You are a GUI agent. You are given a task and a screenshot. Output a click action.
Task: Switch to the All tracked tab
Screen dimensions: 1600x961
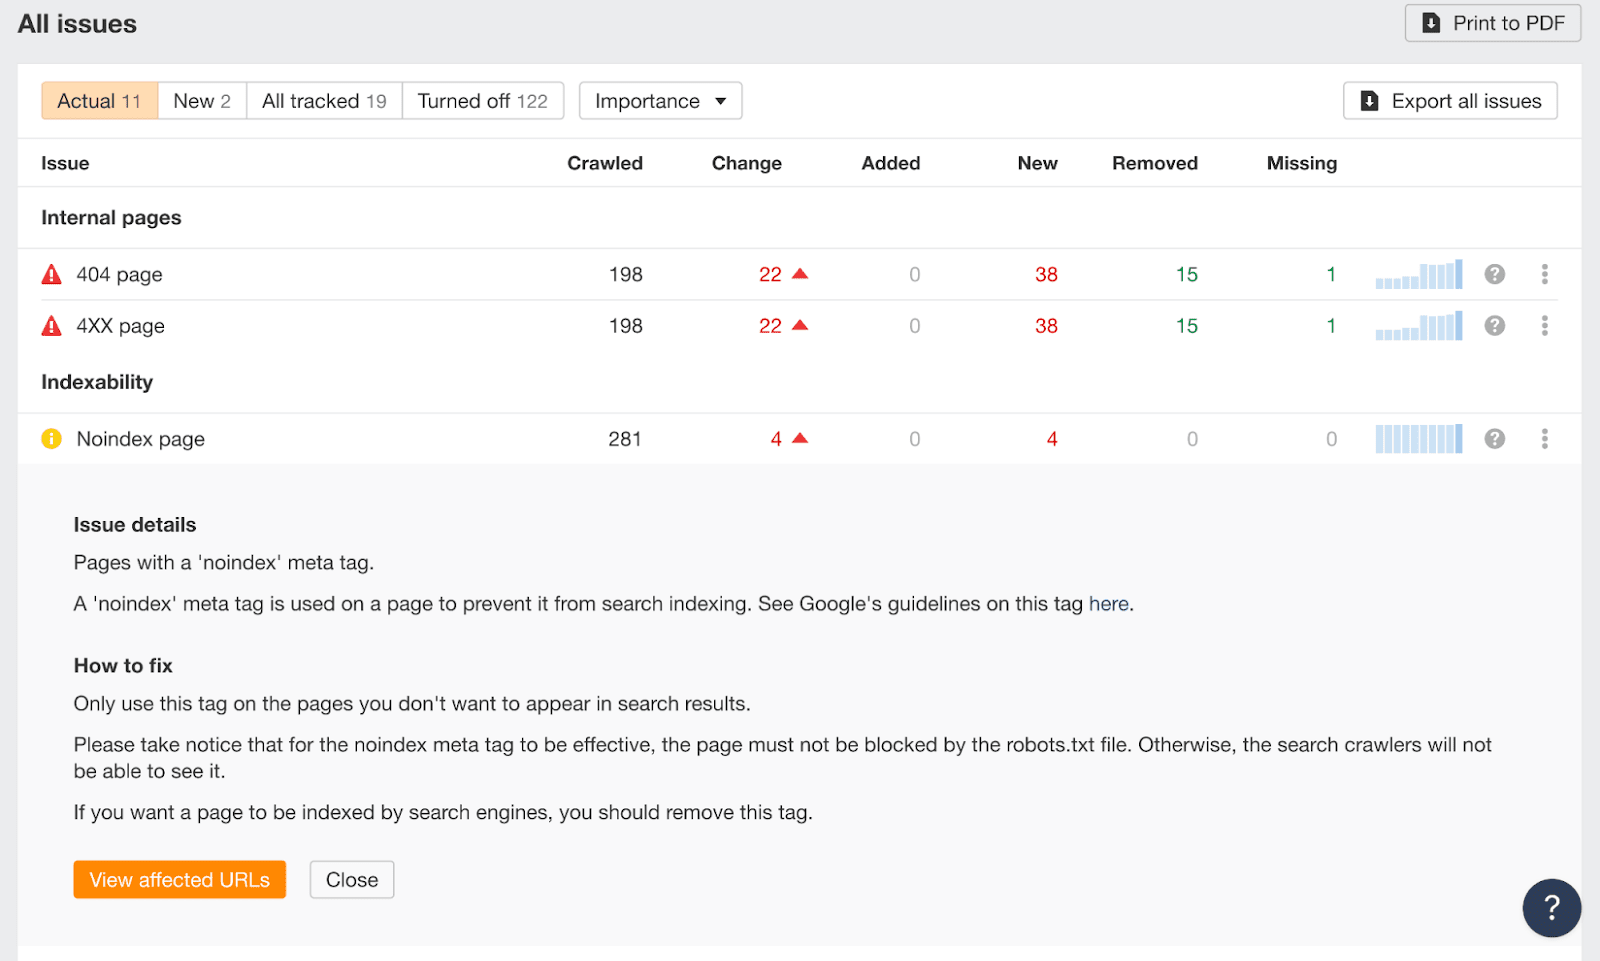(x=322, y=100)
